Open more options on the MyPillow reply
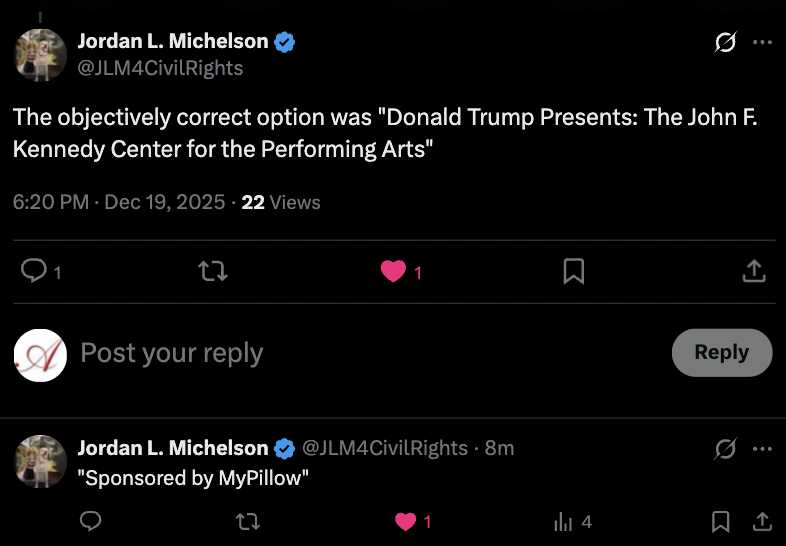Screen dimensions: 786x546 (762, 449)
